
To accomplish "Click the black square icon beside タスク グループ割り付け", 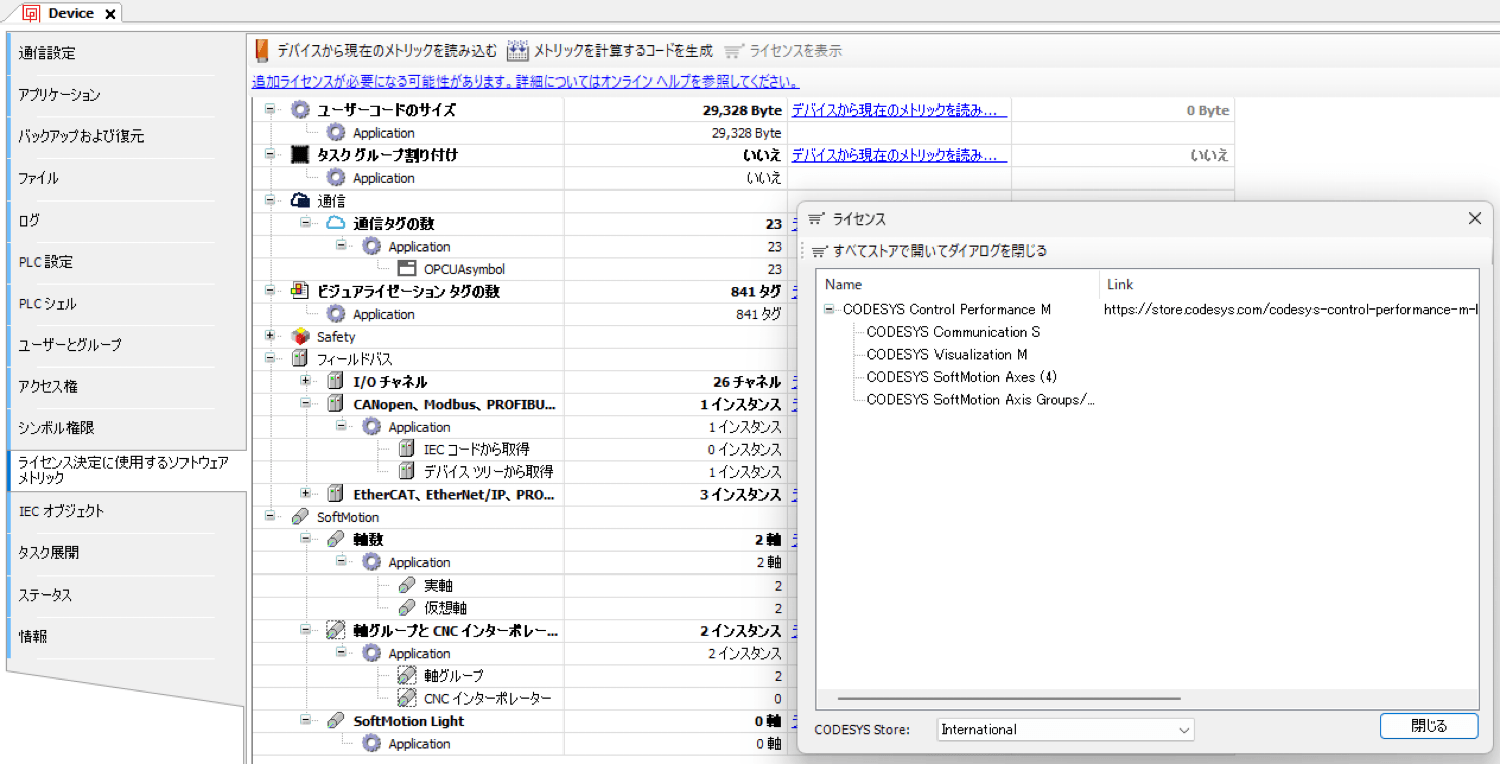I will coord(300,155).
